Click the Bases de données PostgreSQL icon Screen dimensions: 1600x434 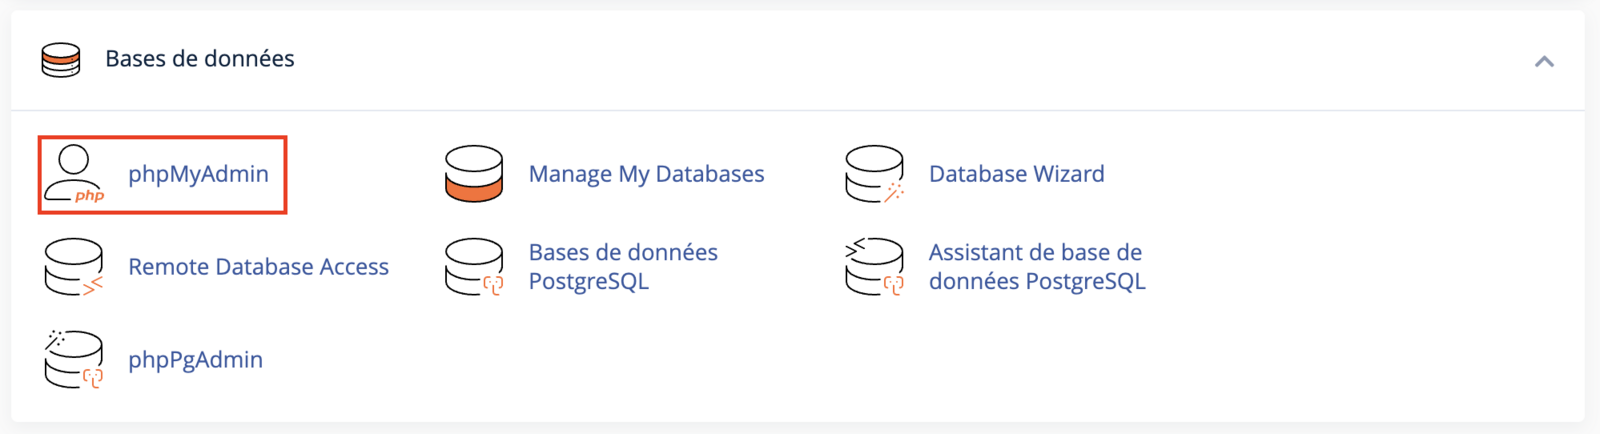click(474, 267)
